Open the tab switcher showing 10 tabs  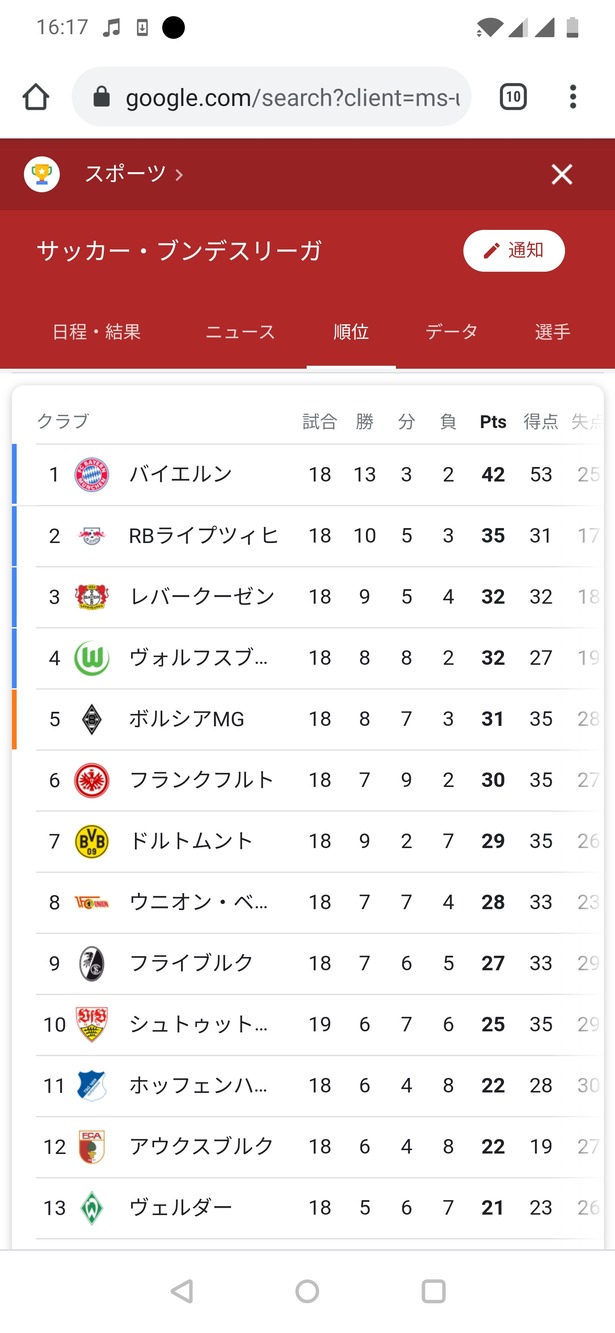click(x=513, y=97)
